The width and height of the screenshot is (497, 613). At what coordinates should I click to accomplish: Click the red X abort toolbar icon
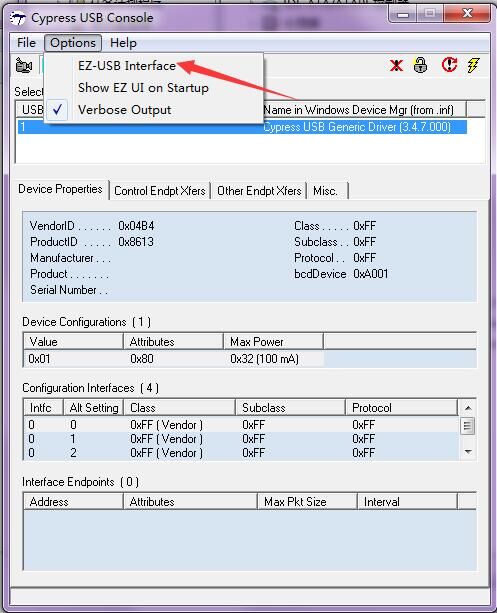(x=397, y=65)
